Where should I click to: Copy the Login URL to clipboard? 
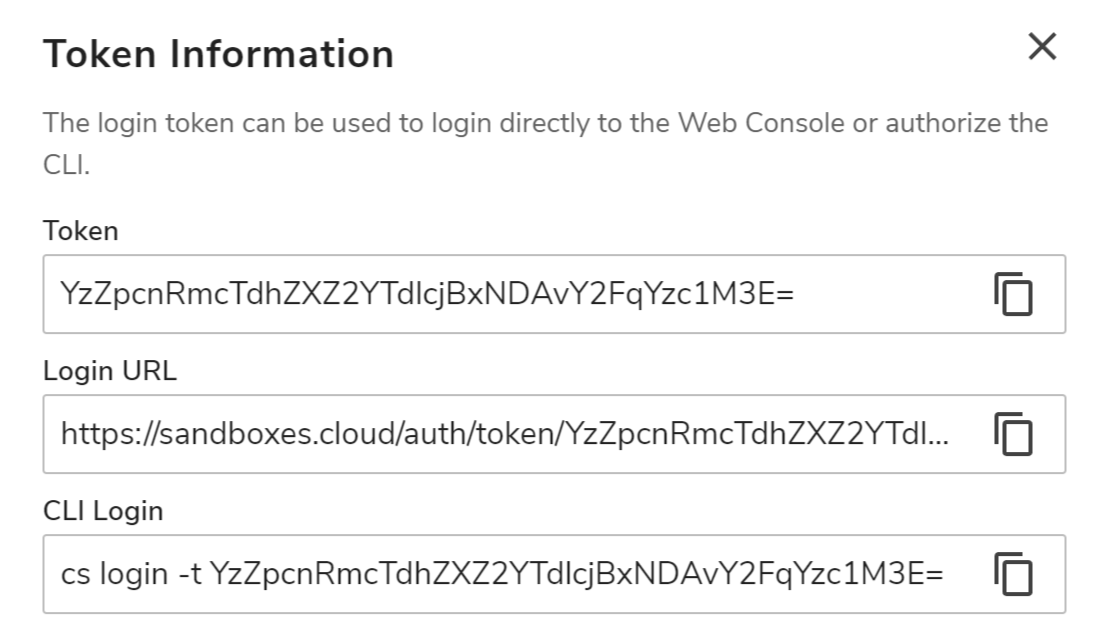[x=1013, y=433]
